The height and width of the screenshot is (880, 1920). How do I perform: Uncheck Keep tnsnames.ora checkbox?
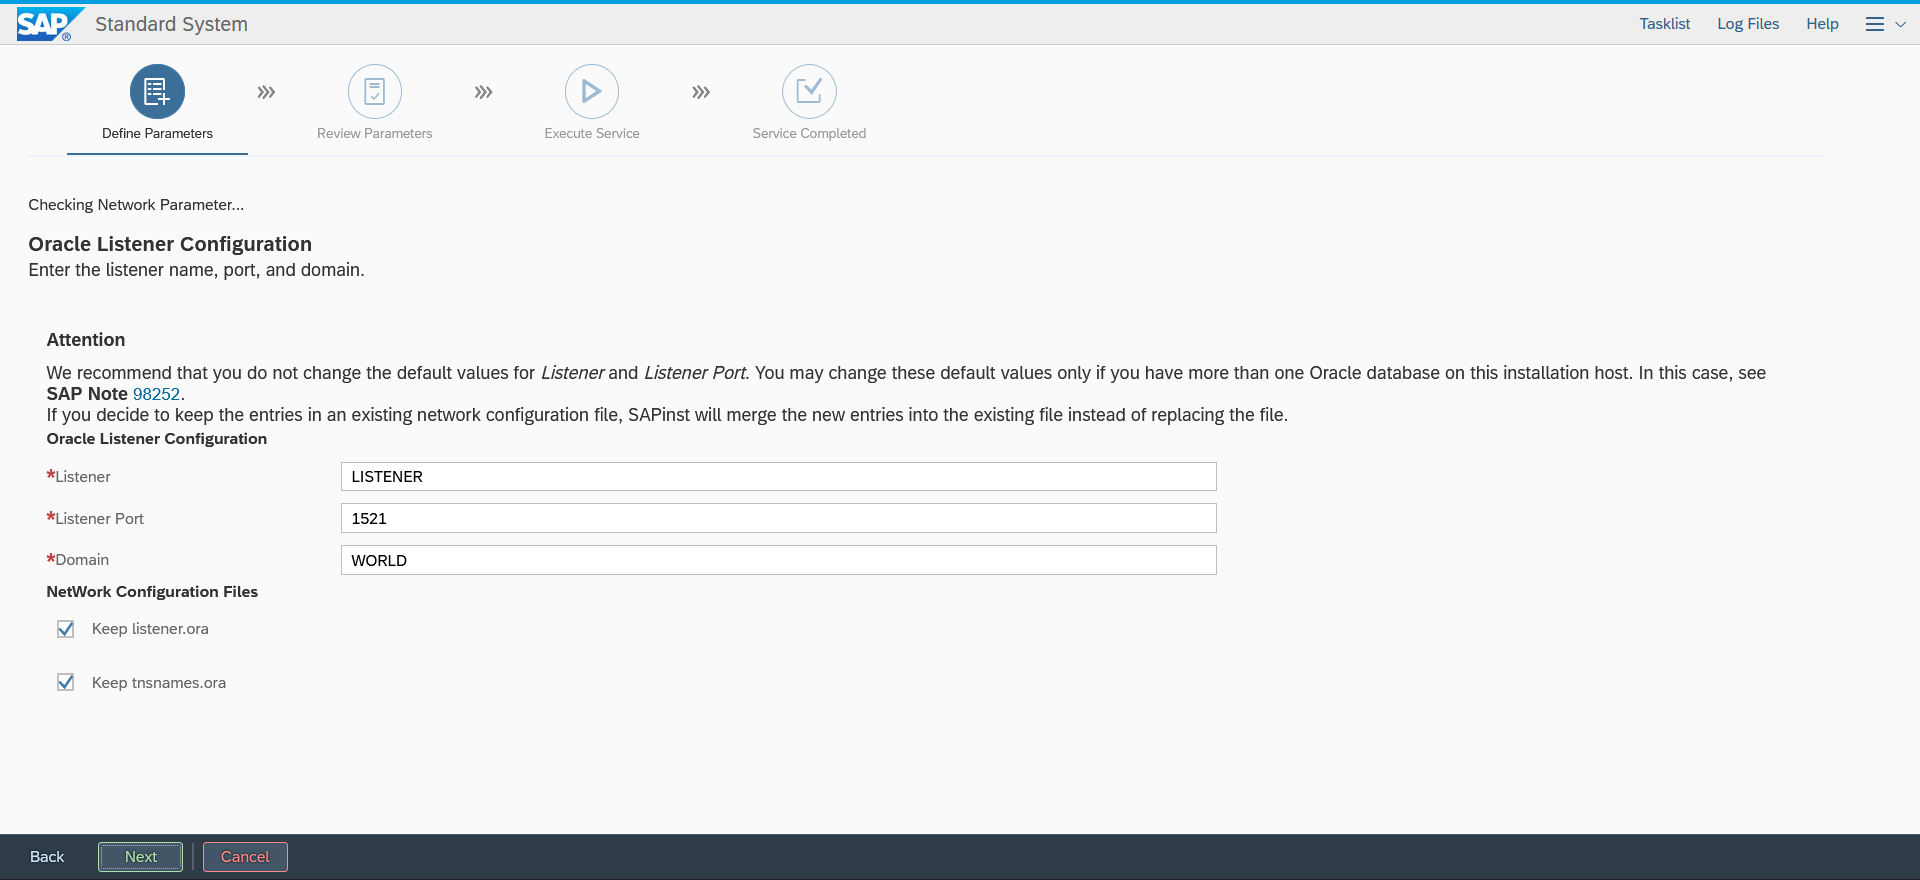(x=66, y=682)
